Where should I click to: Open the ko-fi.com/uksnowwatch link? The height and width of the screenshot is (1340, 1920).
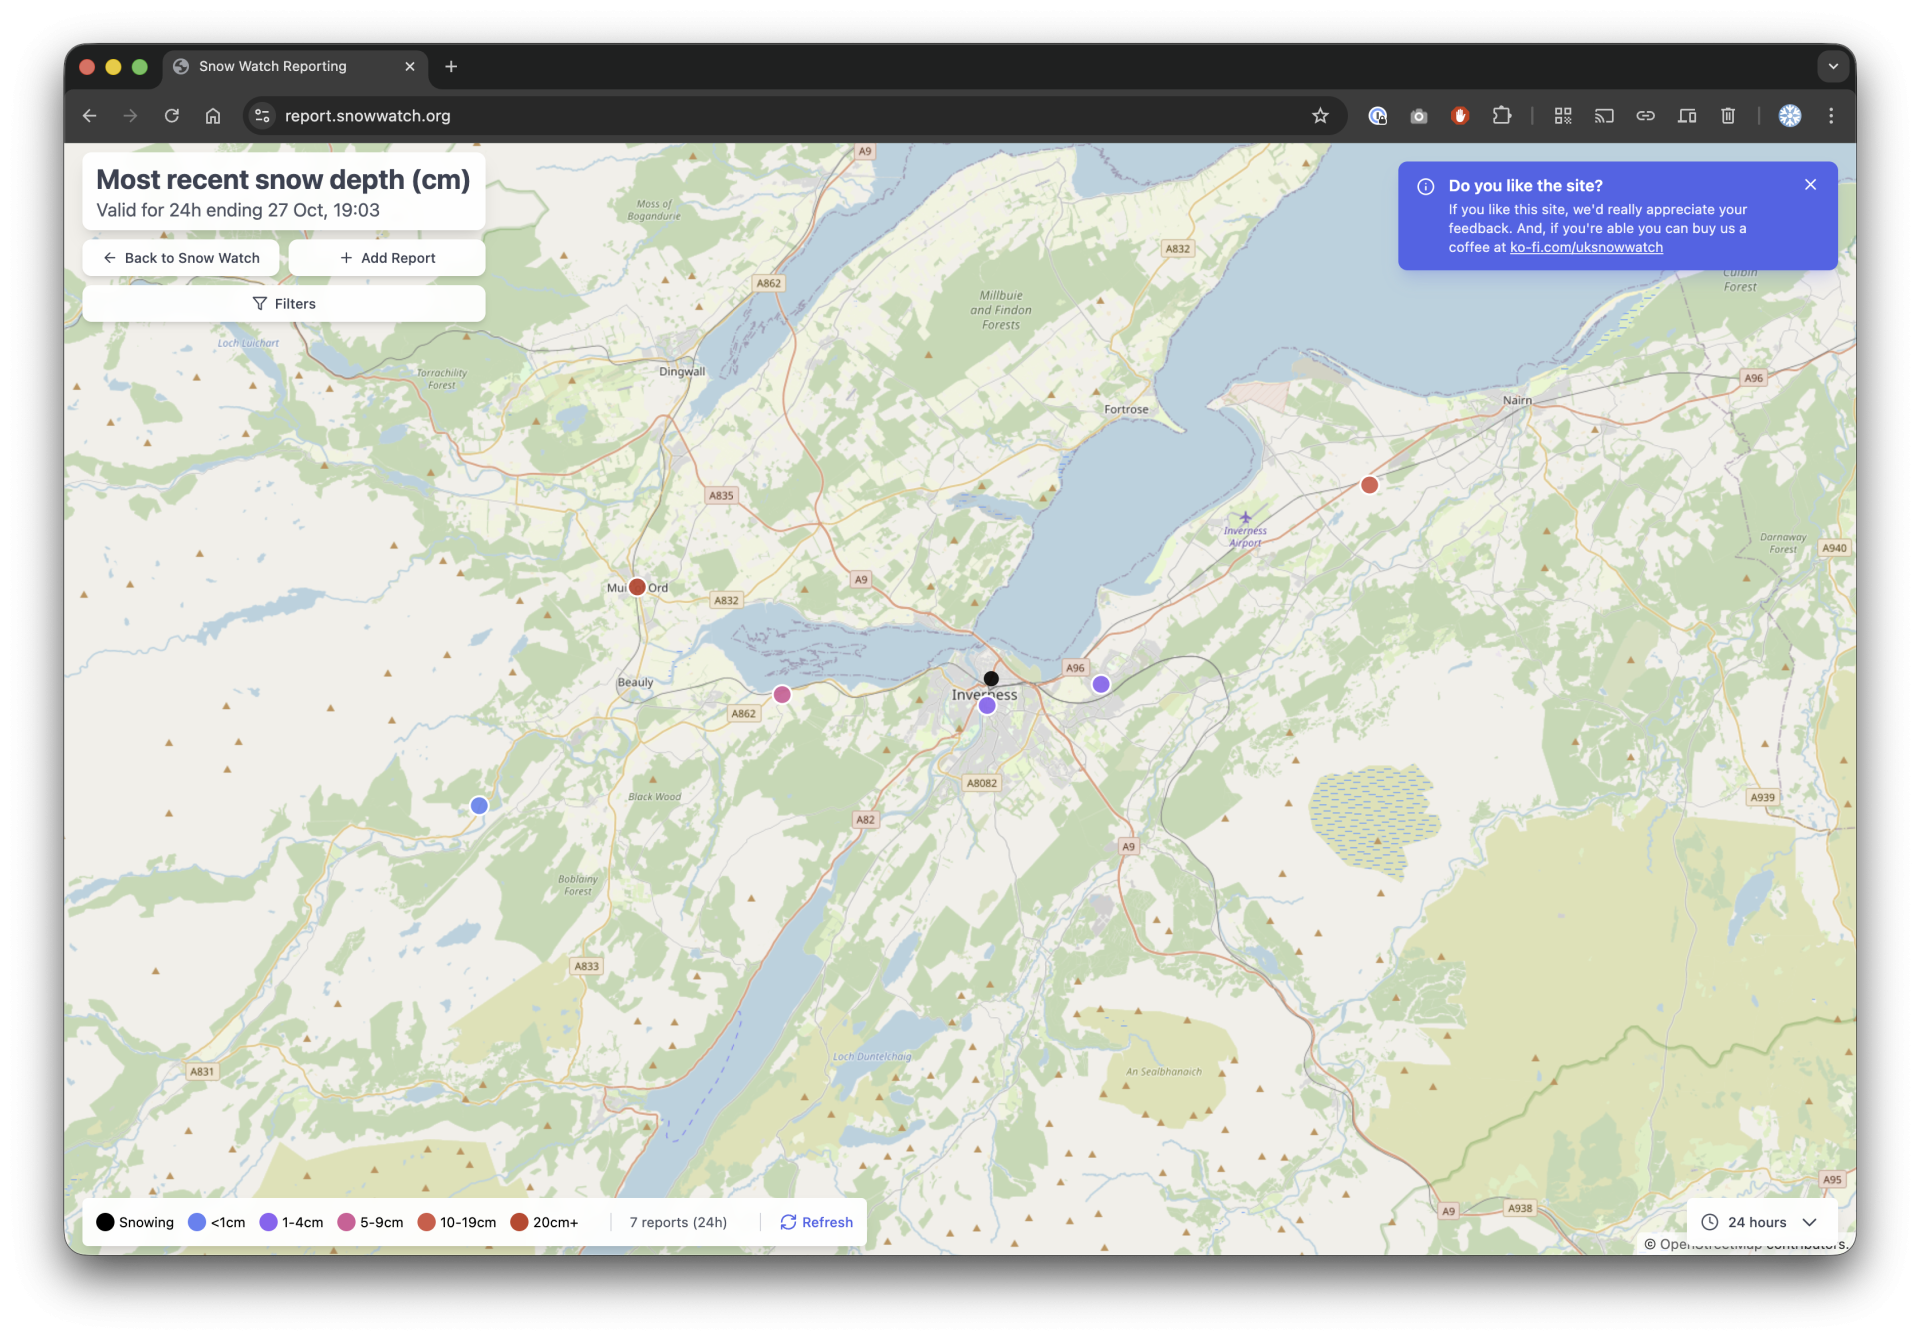(1586, 247)
